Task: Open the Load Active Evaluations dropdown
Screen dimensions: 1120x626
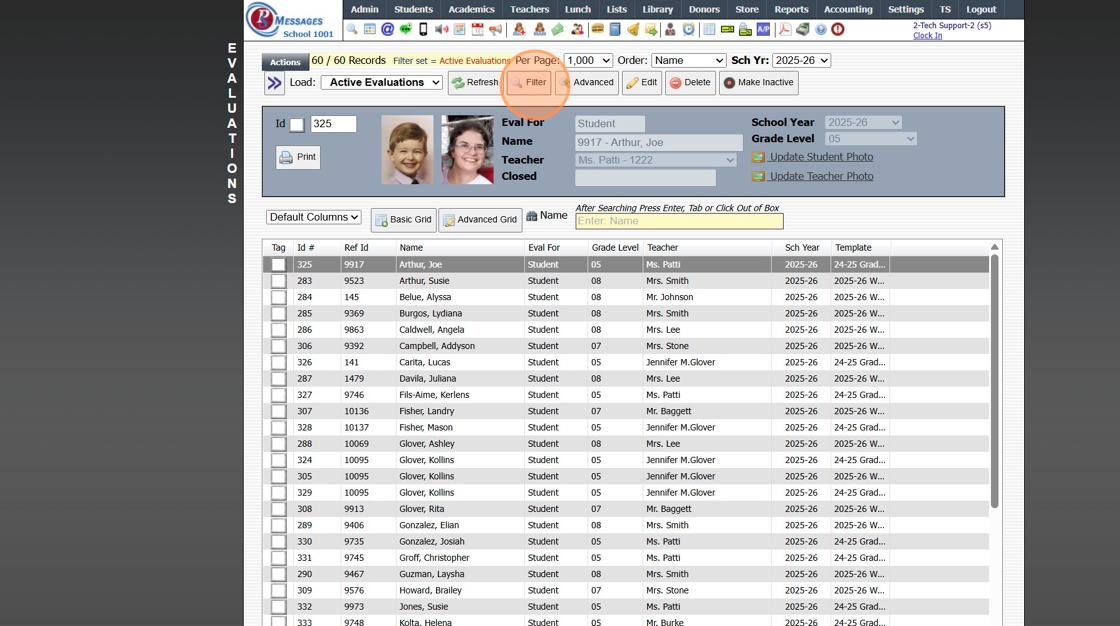Action: (x=381, y=83)
